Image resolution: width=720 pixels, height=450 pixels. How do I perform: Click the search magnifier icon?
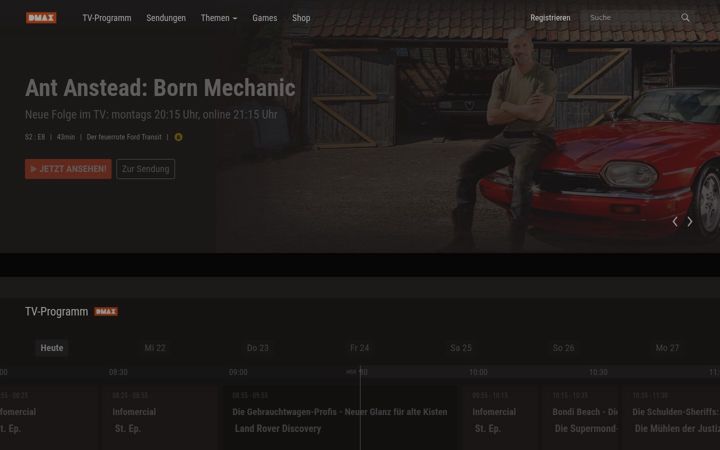(685, 17)
